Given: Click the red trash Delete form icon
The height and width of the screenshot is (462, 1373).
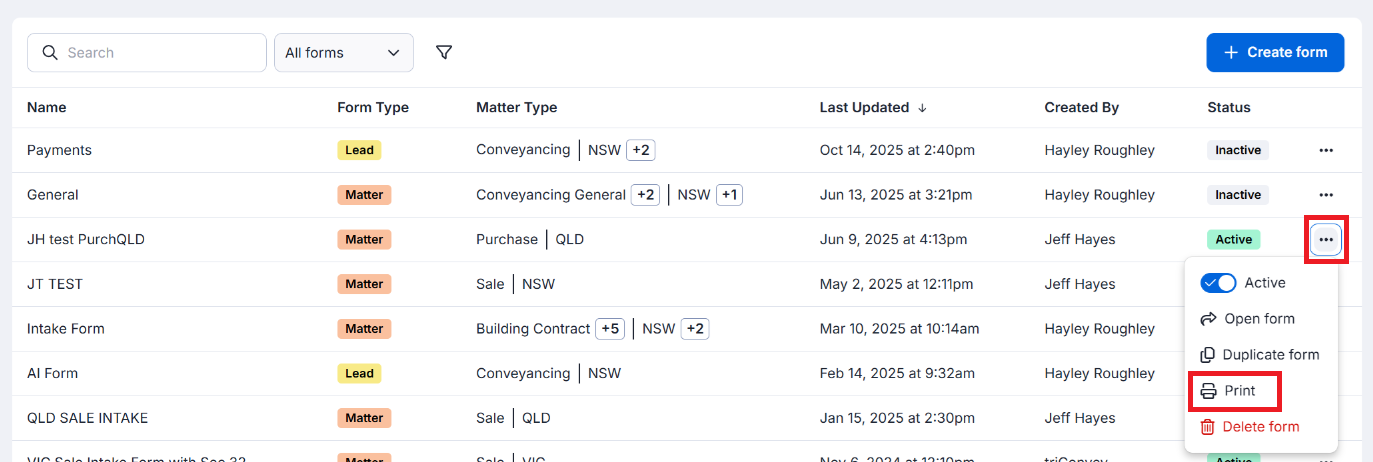Looking at the screenshot, I should pos(1208,427).
